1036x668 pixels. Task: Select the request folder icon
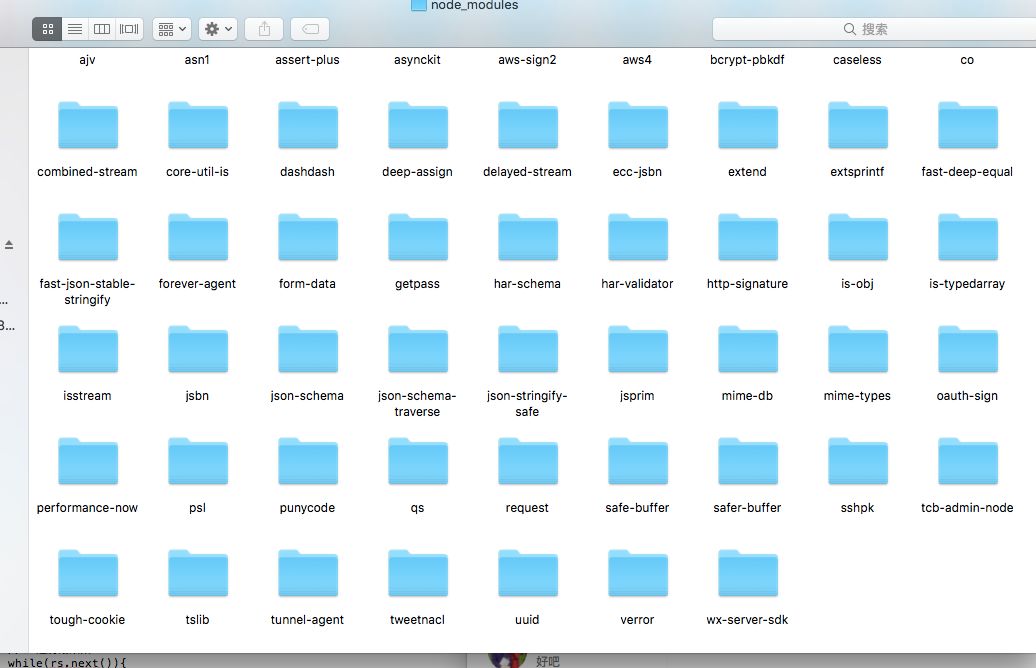click(528, 461)
